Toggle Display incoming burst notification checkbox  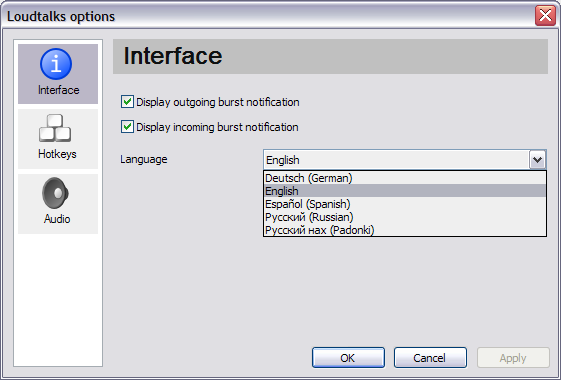pos(127,127)
